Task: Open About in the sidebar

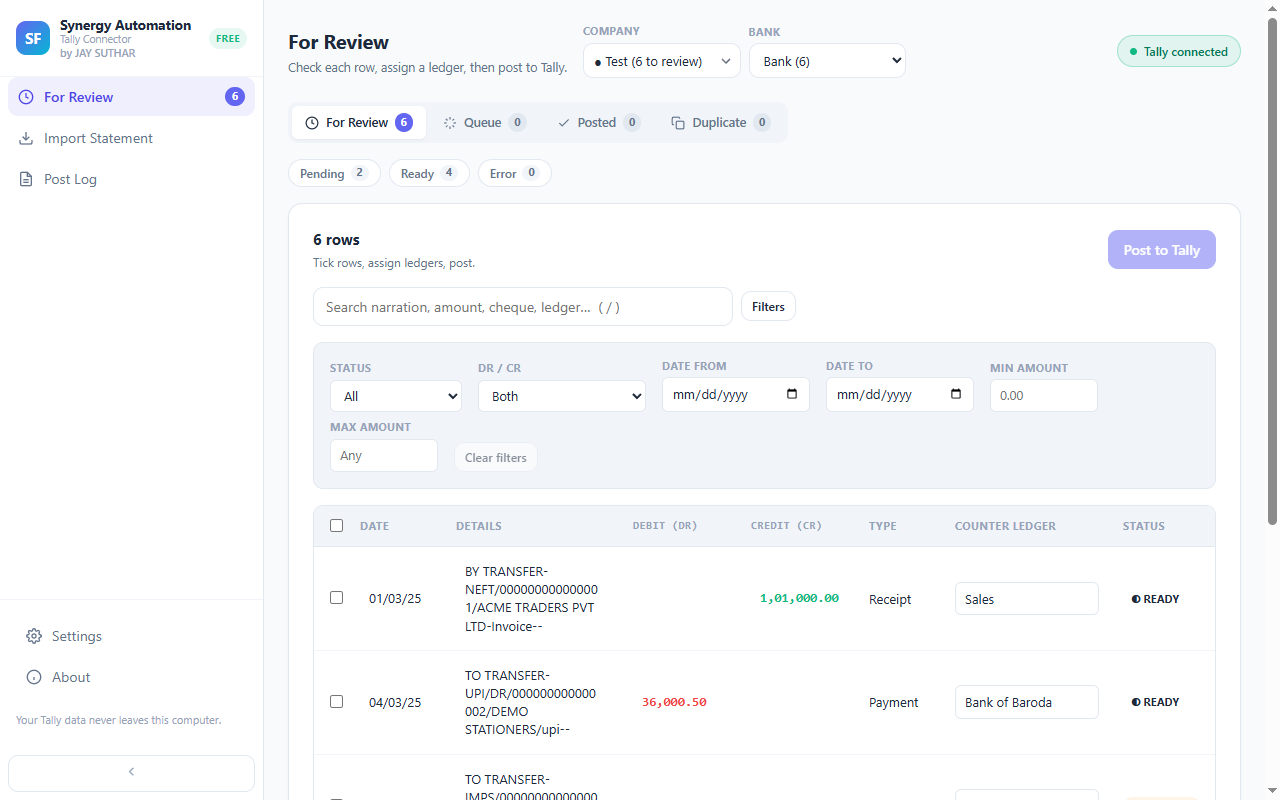Action: (x=131, y=677)
